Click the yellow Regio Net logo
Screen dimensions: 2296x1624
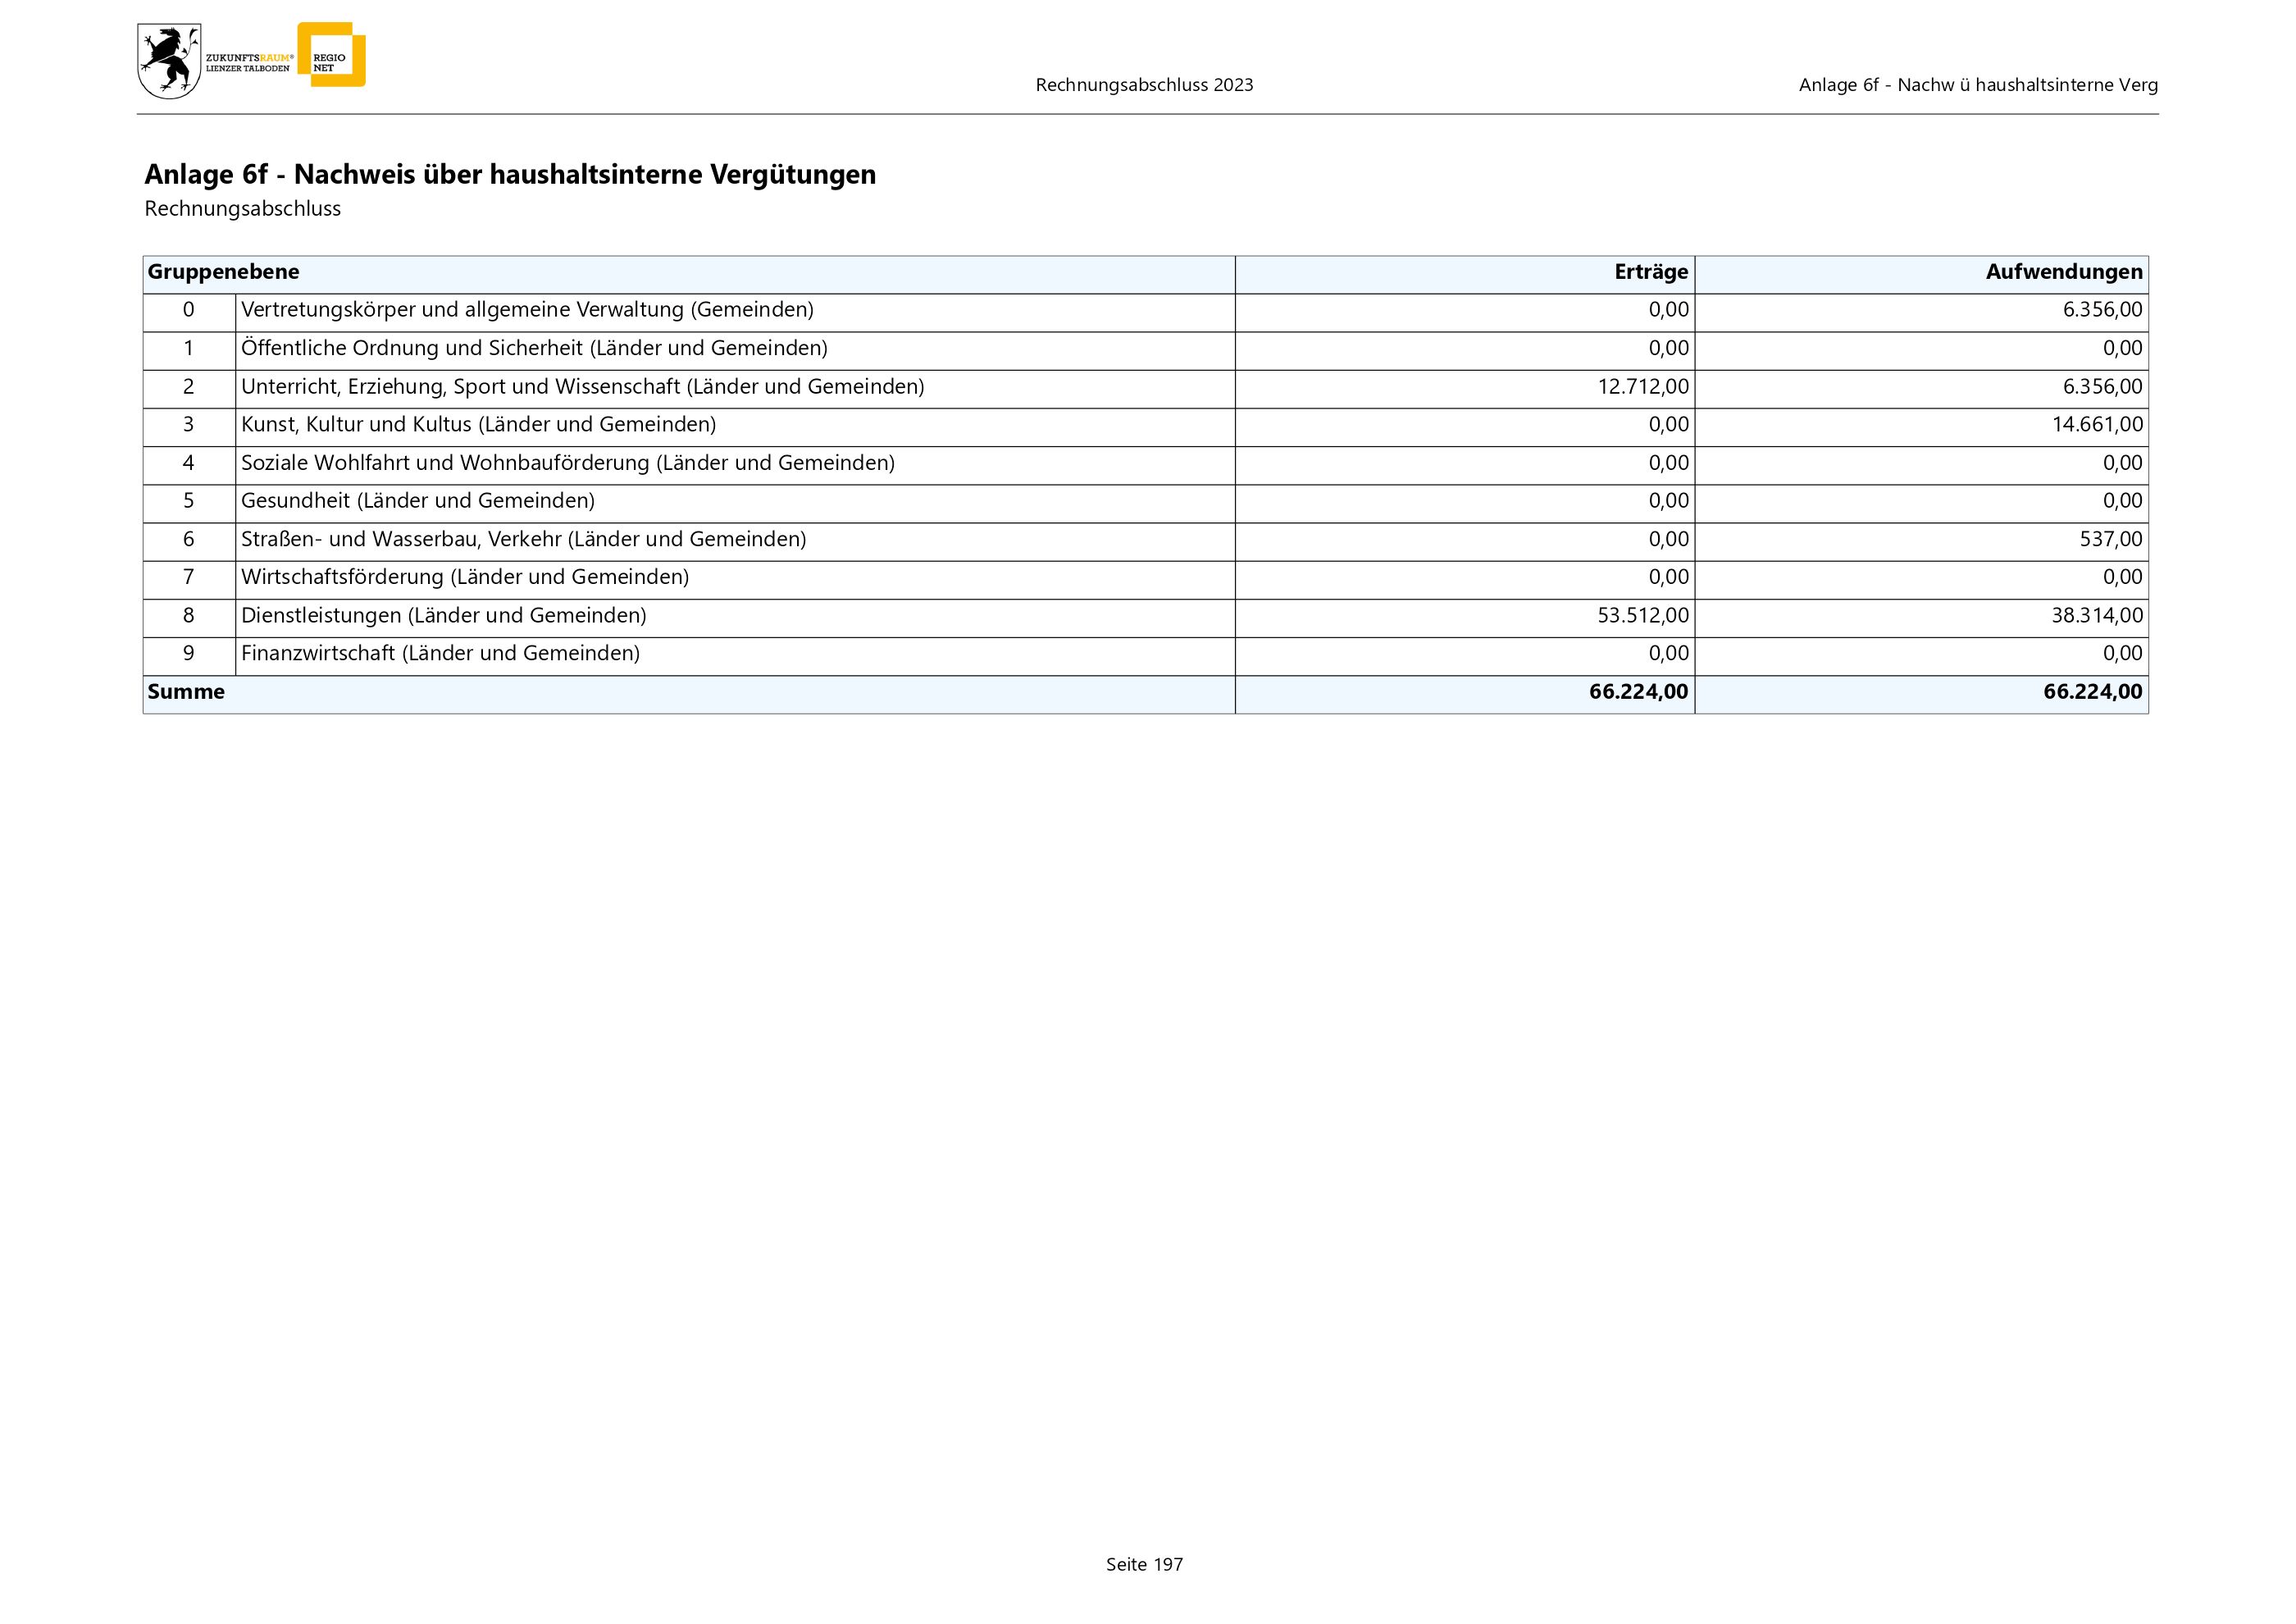[334, 55]
